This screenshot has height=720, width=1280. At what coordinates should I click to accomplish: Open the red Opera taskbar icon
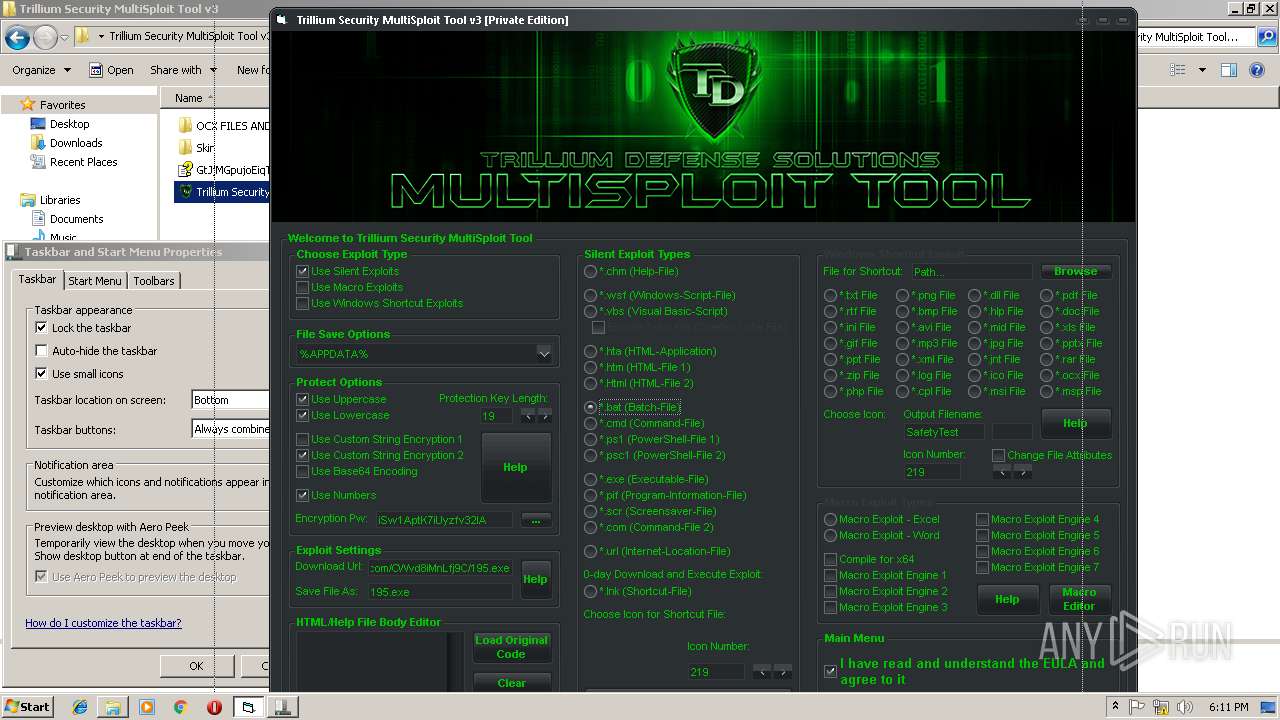coord(214,707)
